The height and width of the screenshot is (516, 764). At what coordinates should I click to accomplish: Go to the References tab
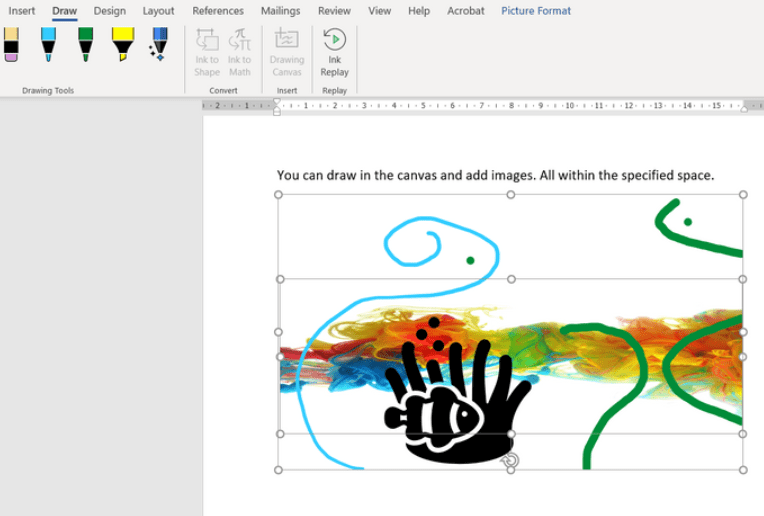(x=218, y=11)
